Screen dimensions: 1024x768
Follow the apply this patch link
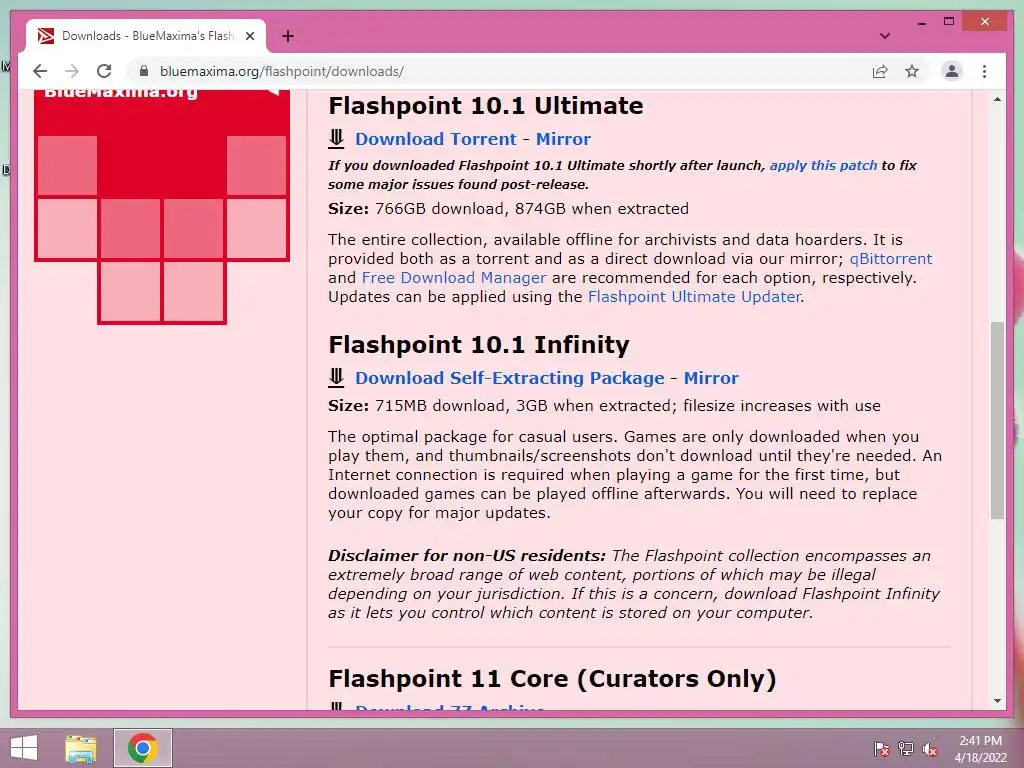click(x=823, y=165)
